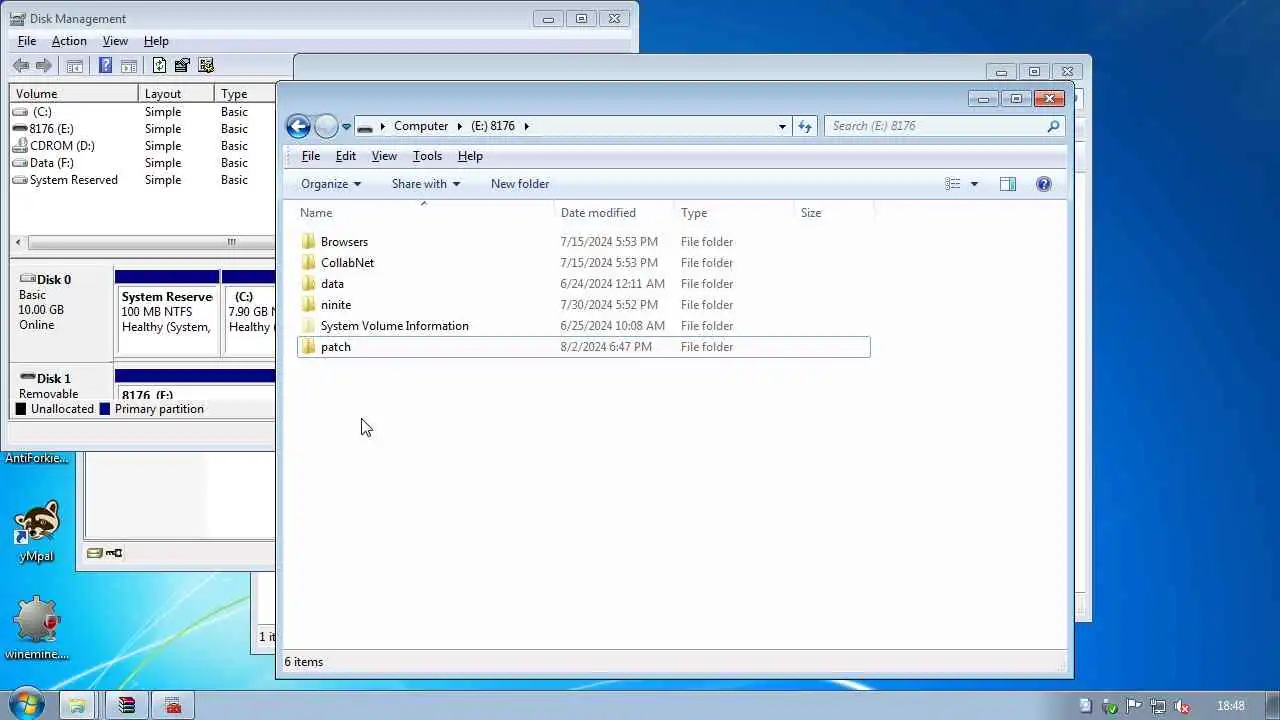Viewport: 1280px width, 720px height.
Task: Click Explorer's forward navigation arrow button
Action: [x=326, y=126]
